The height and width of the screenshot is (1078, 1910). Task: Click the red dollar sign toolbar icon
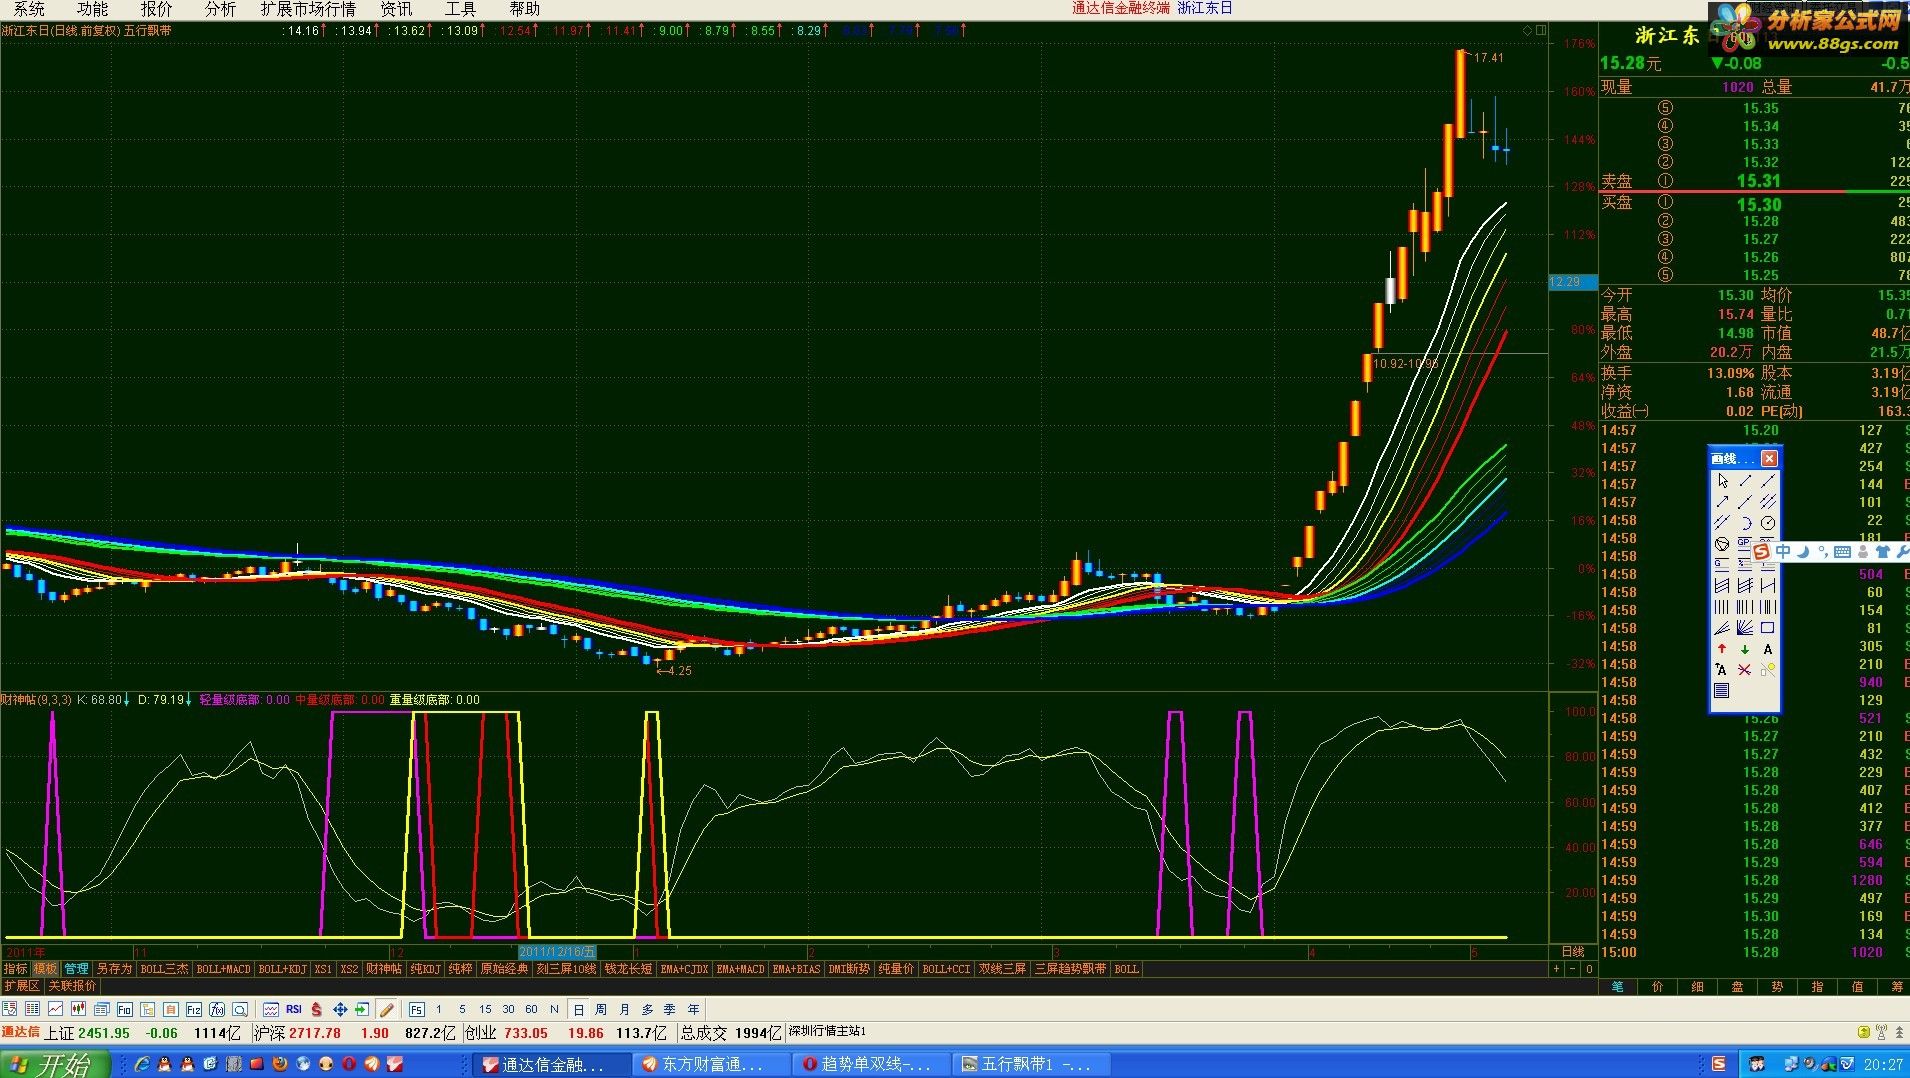click(317, 1009)
